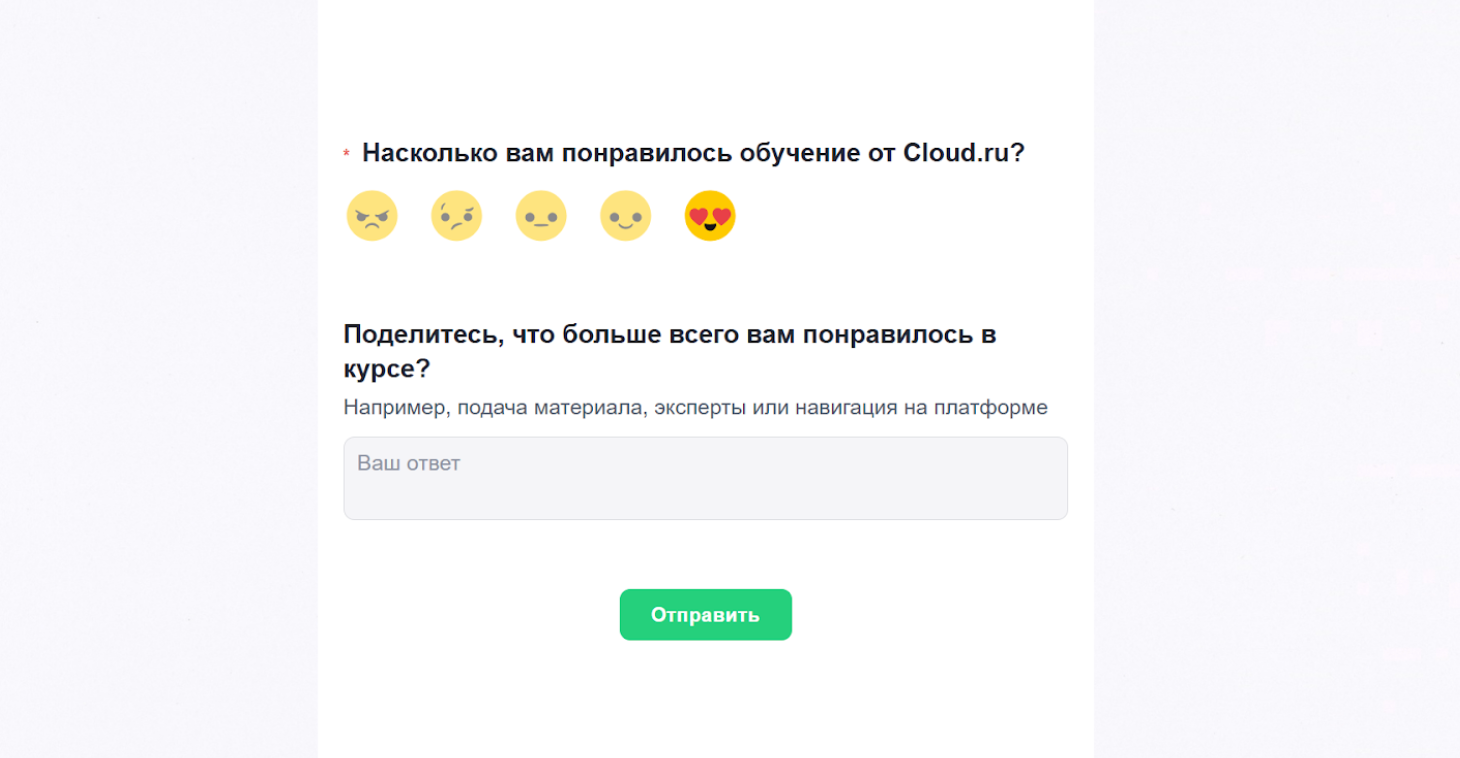The width and height of the screenshot is (1460, 758).
Task: Click the gray page background left of form
Action: point(158,380)
